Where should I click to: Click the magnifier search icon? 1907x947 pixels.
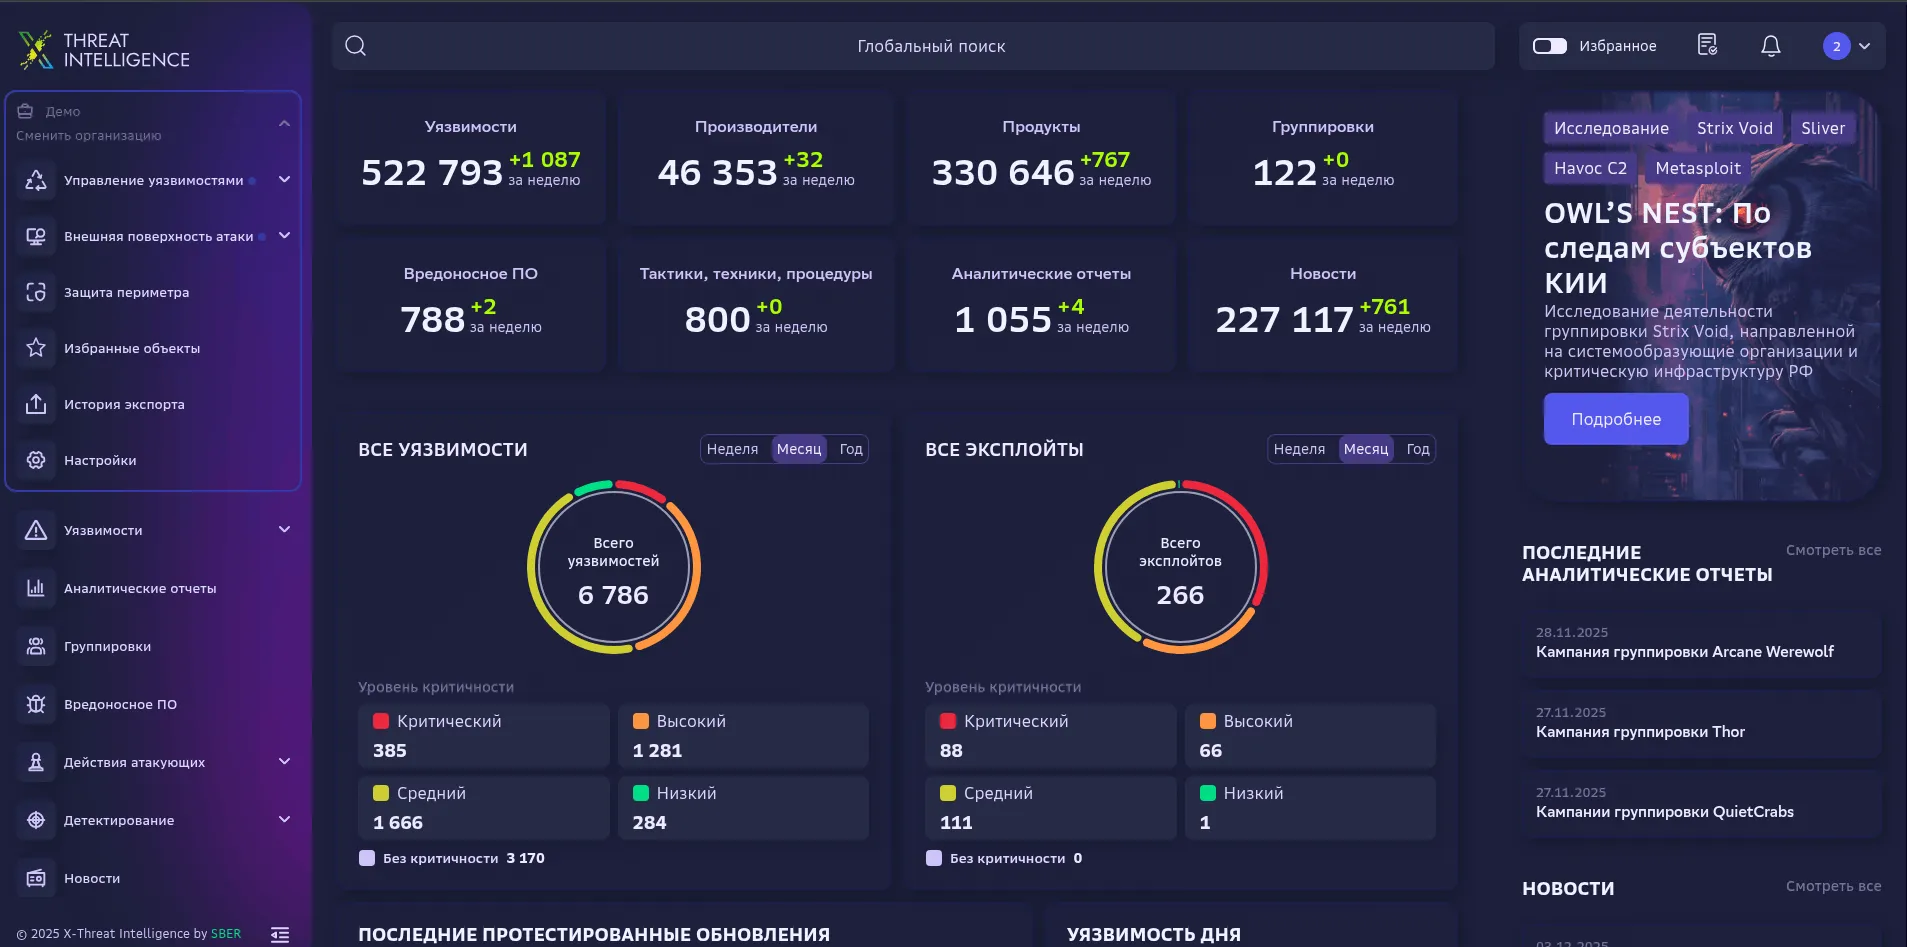point(355,46)
